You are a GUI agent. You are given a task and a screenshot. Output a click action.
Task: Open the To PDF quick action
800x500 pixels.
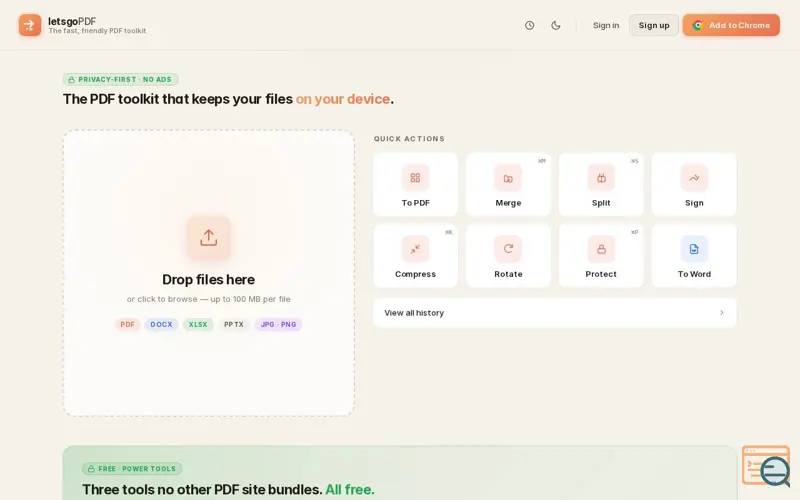tap(415, 185)
